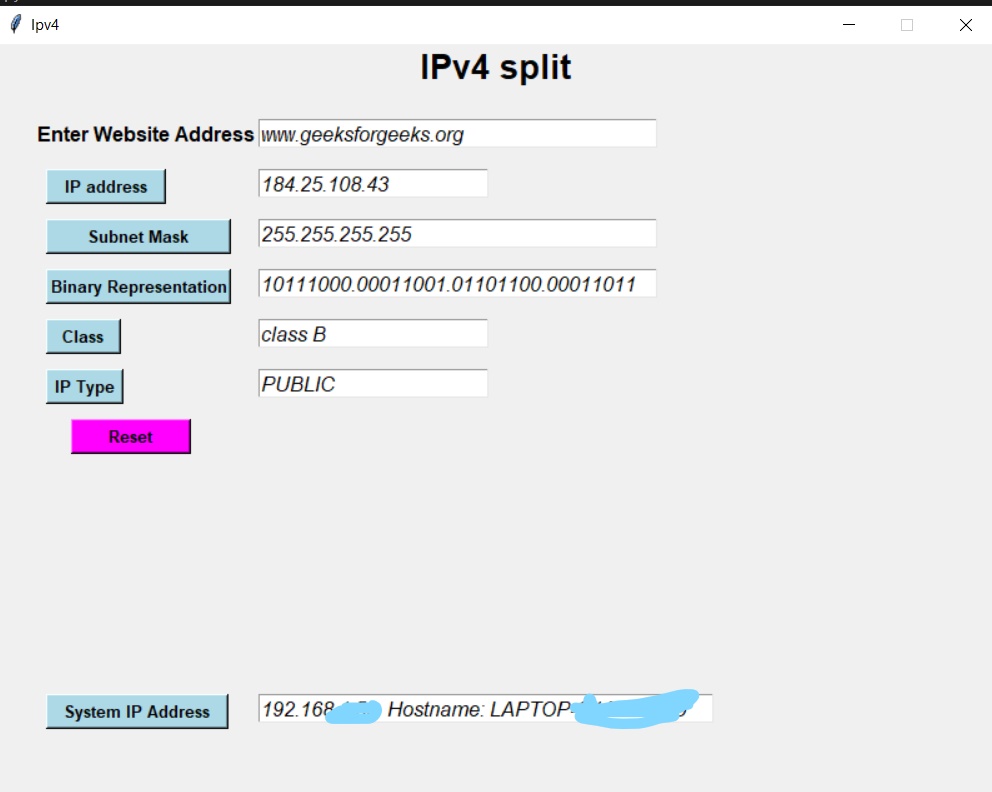Select the field showing PUBLIC
Screen dimensions: 992x792
(x=373, y=383)
